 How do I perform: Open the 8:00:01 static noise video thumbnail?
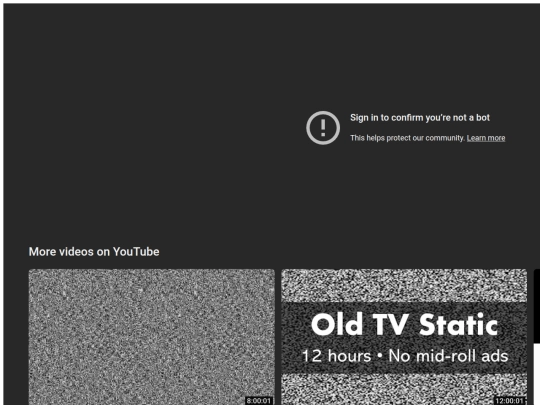152,337
